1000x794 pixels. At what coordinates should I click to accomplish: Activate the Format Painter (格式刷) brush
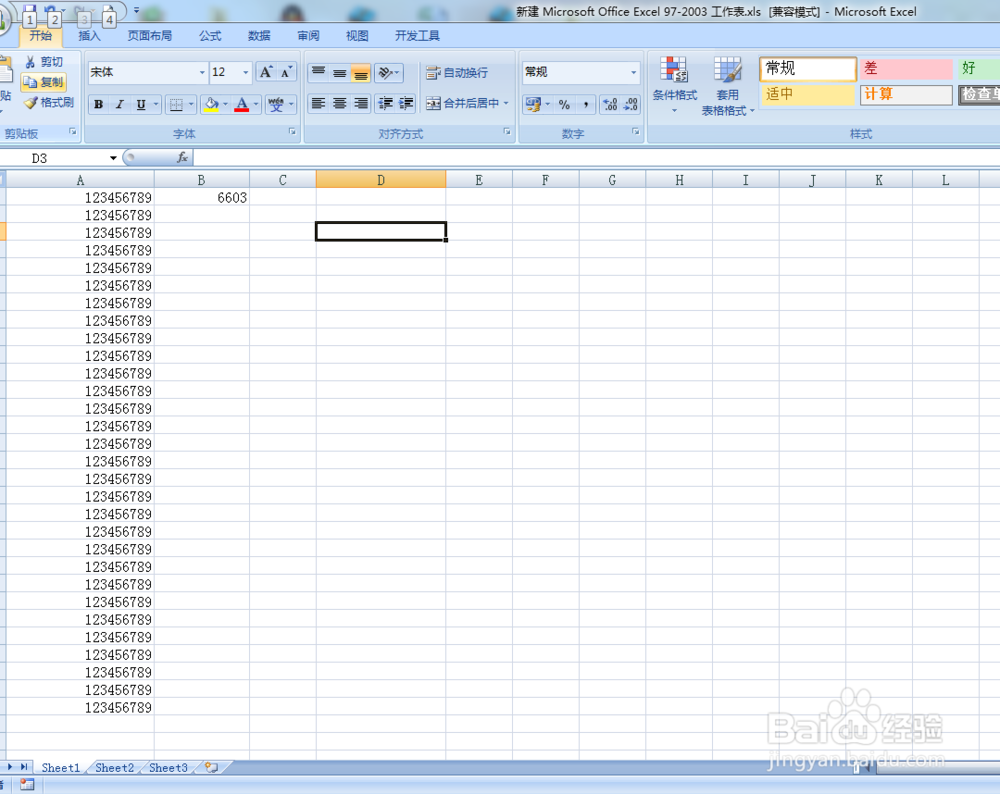(48, 102)
